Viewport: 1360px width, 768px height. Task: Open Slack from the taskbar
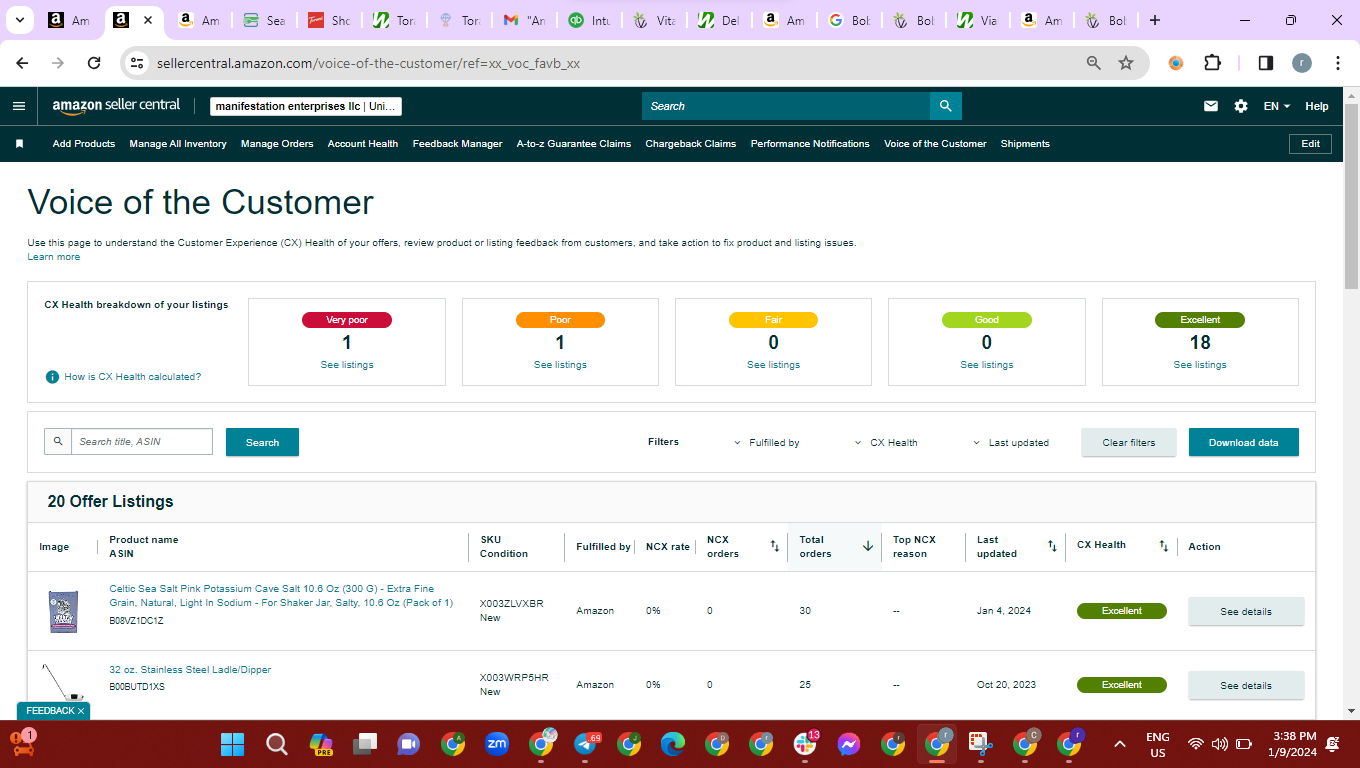805,744
